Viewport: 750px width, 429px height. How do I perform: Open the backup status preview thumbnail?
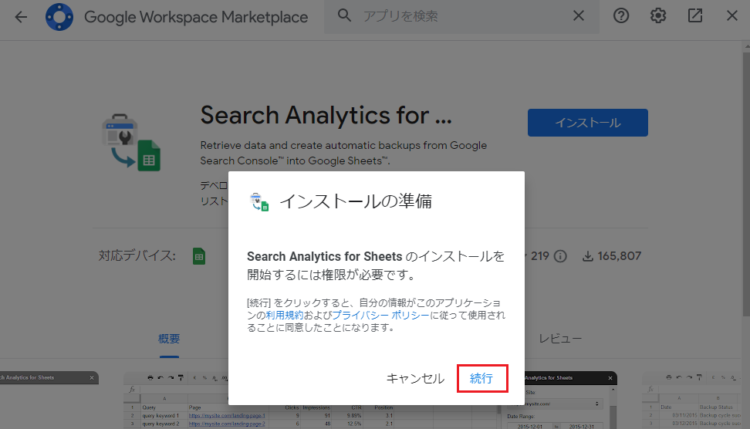(x=695, y=400)
